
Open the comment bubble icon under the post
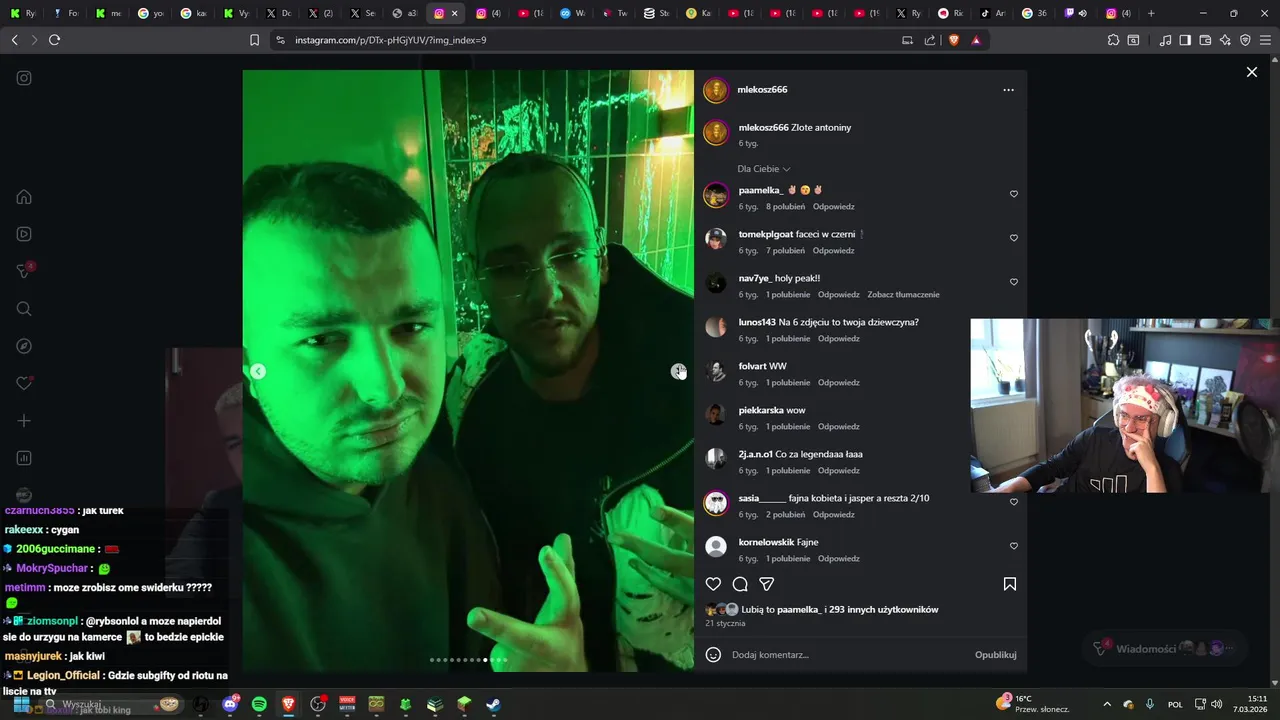coord(740,584)
